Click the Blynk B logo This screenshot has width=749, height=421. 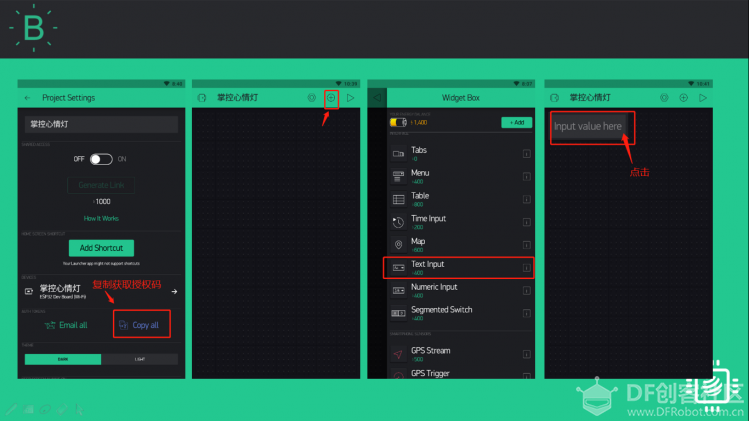click(33, 28)
